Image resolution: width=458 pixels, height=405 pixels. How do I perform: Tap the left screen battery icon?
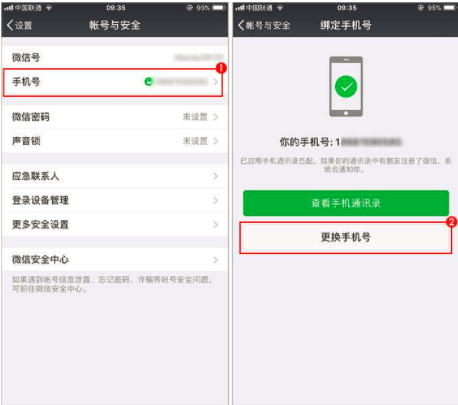coord(219,8)
